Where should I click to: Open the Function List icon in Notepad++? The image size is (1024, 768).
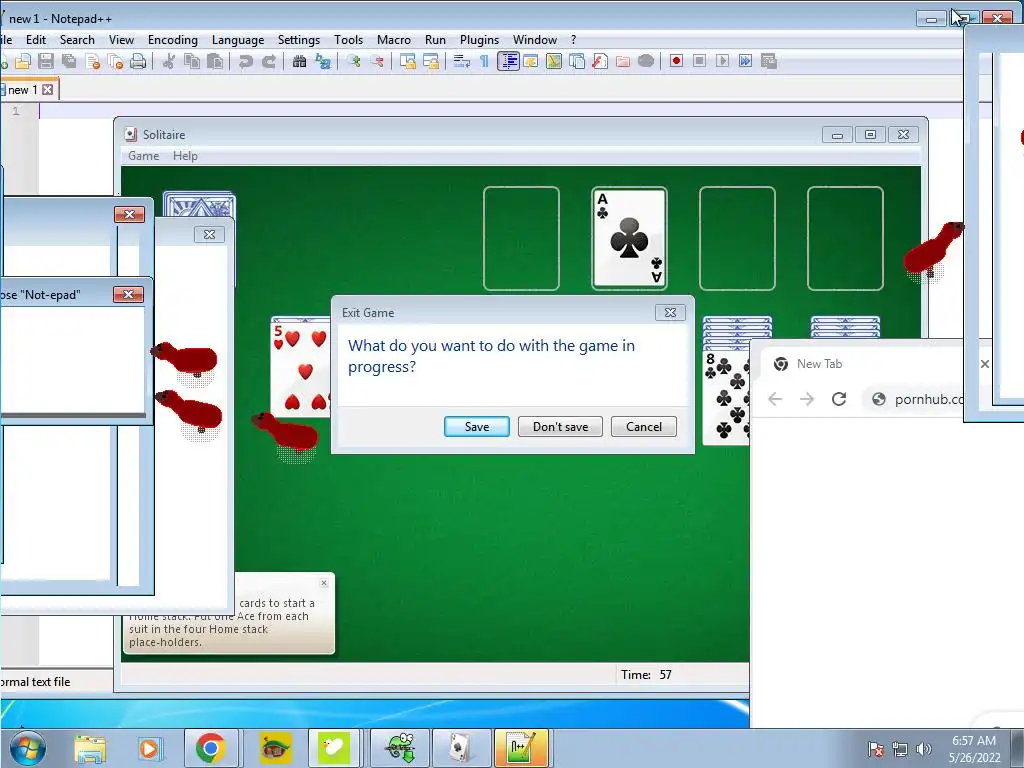pyautogui.click(x=600, y=61)
